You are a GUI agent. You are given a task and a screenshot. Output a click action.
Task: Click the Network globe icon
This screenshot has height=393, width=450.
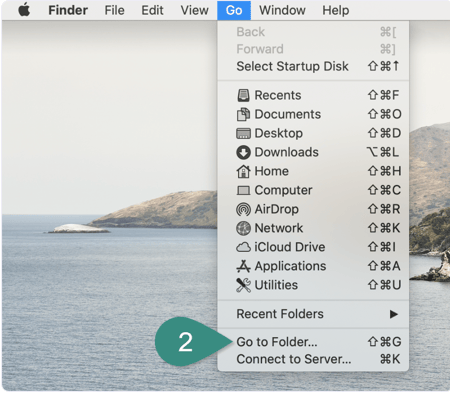[243, 228]
